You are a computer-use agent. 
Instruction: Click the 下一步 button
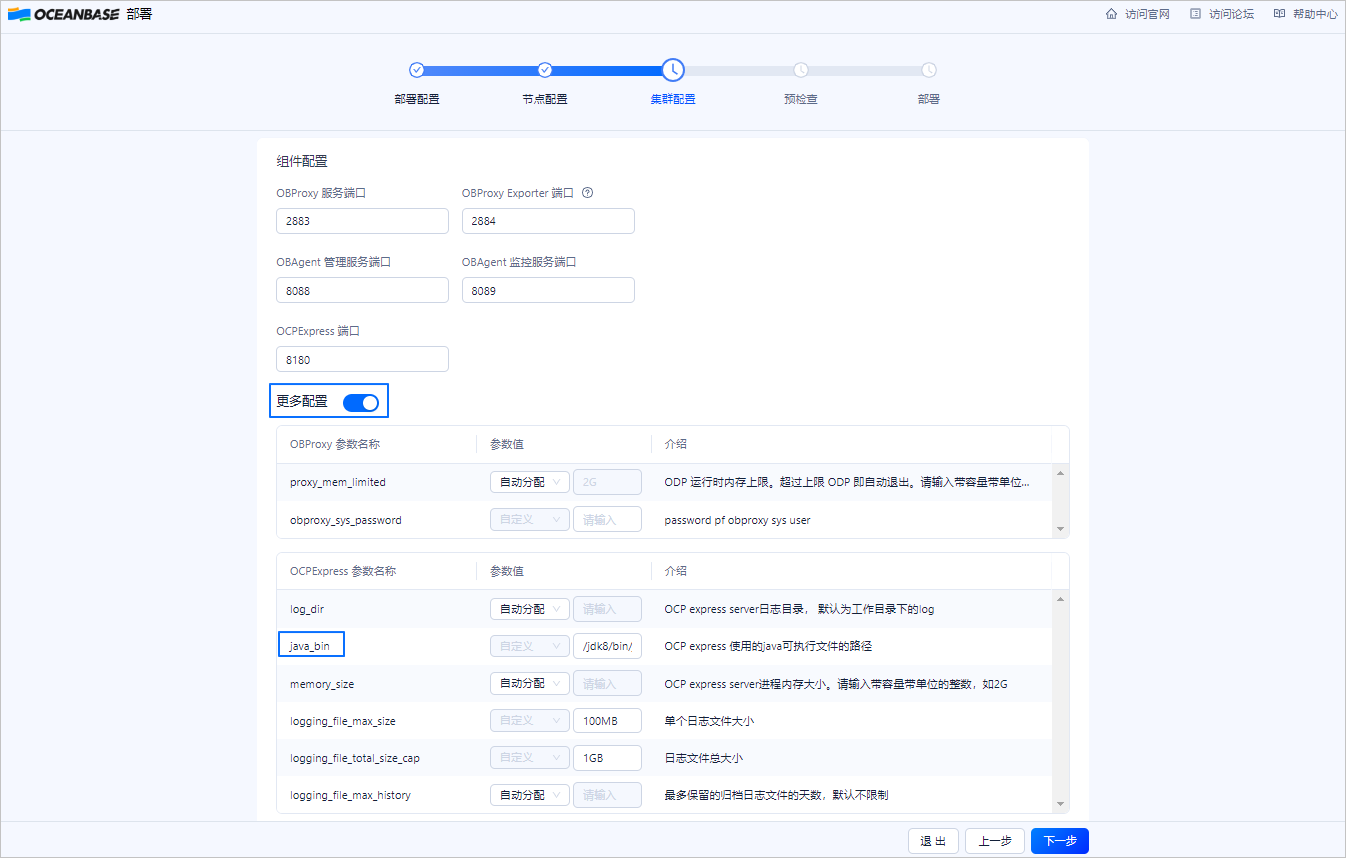pos(1059,841)
